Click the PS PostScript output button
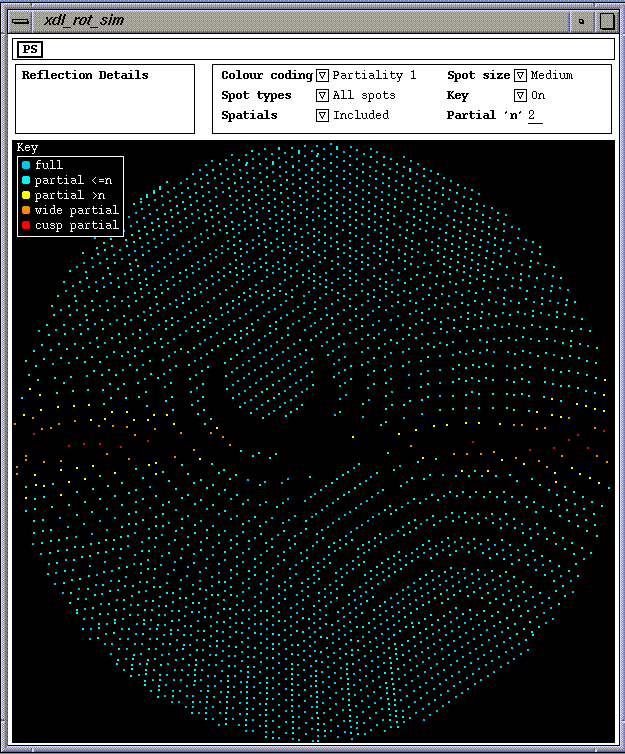The width and height of the screenshot is (625, 754). 31,49
